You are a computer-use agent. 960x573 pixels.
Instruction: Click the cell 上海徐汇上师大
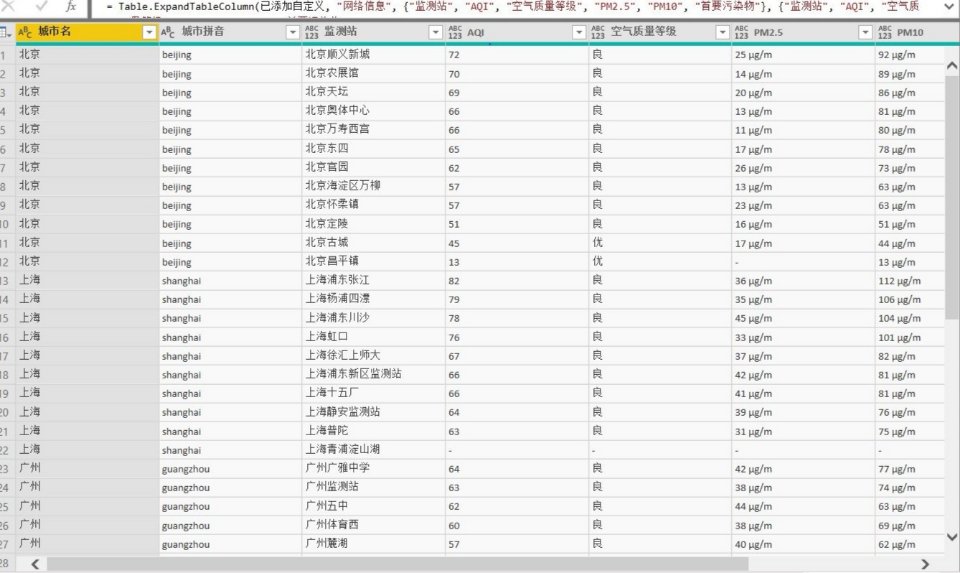(373, 356)
